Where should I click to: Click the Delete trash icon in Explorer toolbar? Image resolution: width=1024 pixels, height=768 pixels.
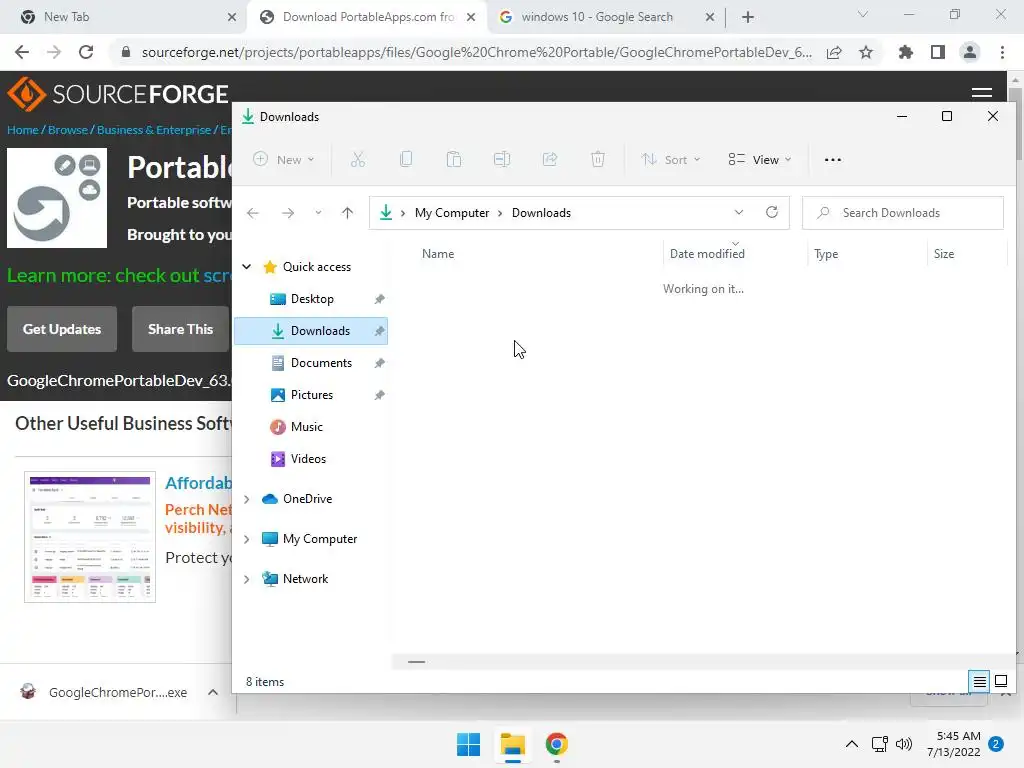click(598, 159)
